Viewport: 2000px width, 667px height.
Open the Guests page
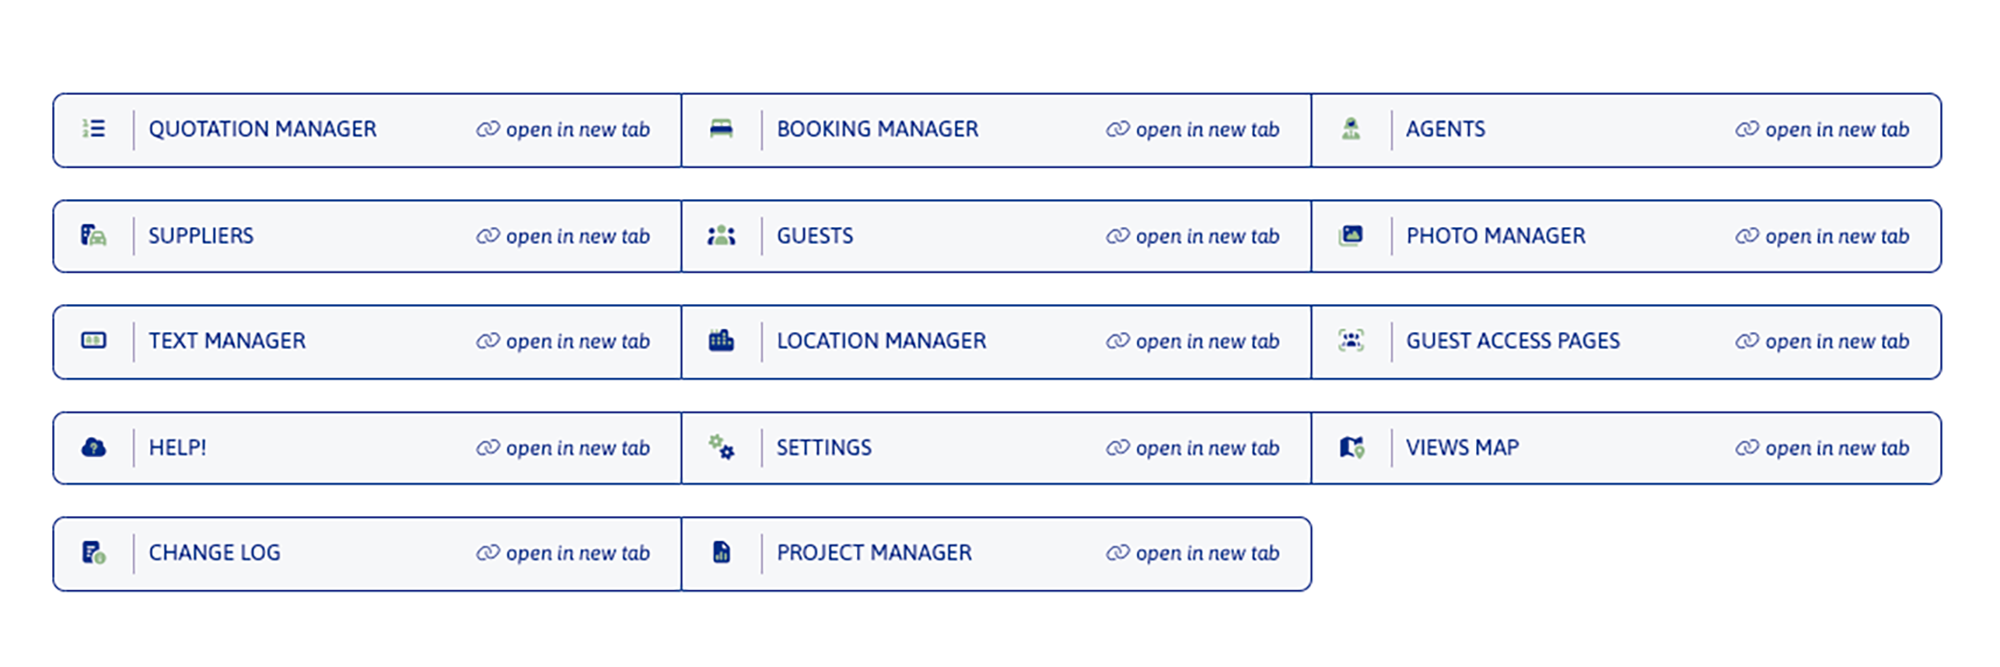coord(815,236)
